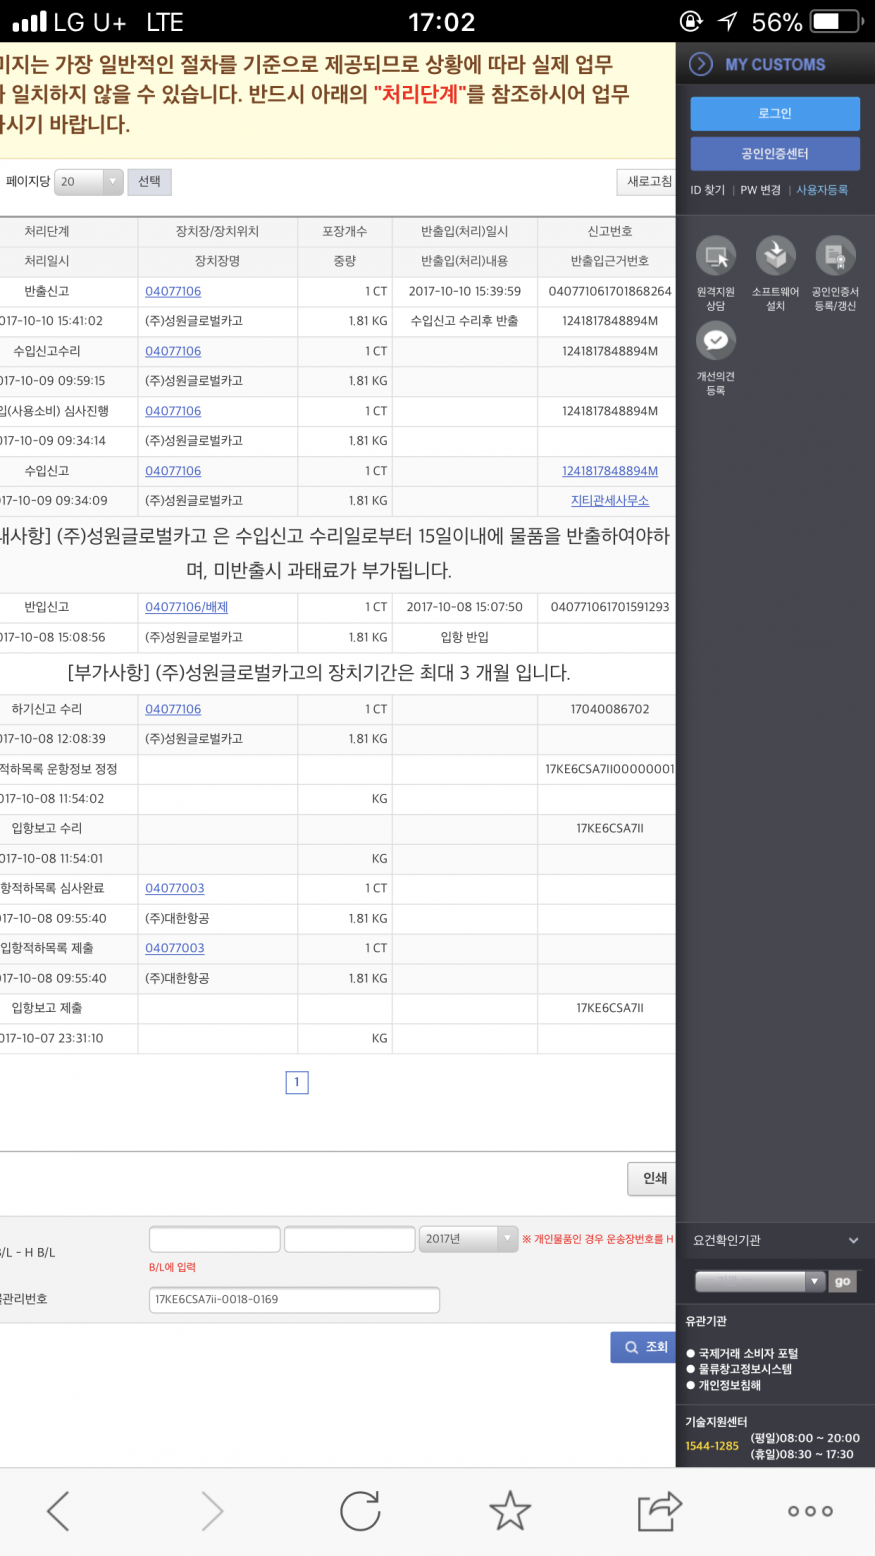Click the 화물관리번호 field with 17KE6CSA7ii-0018-0169
The width and height of the screenshot is (875, 1556).
tap(294, 1300)
